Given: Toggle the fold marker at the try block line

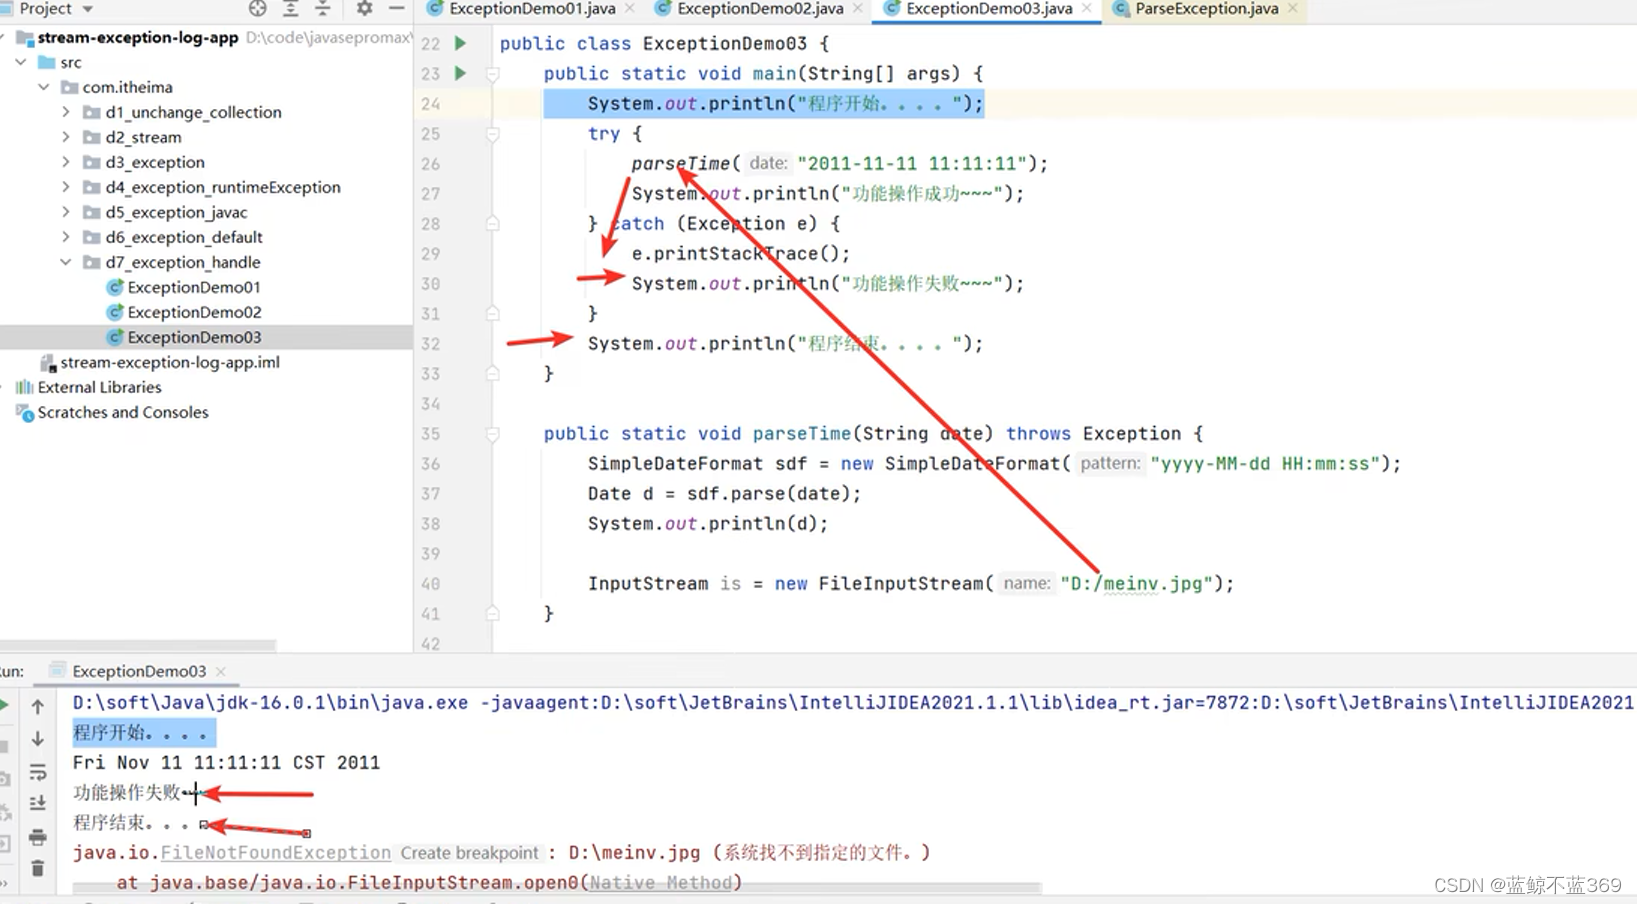Looking at the screenshot, I should [493, 133].
